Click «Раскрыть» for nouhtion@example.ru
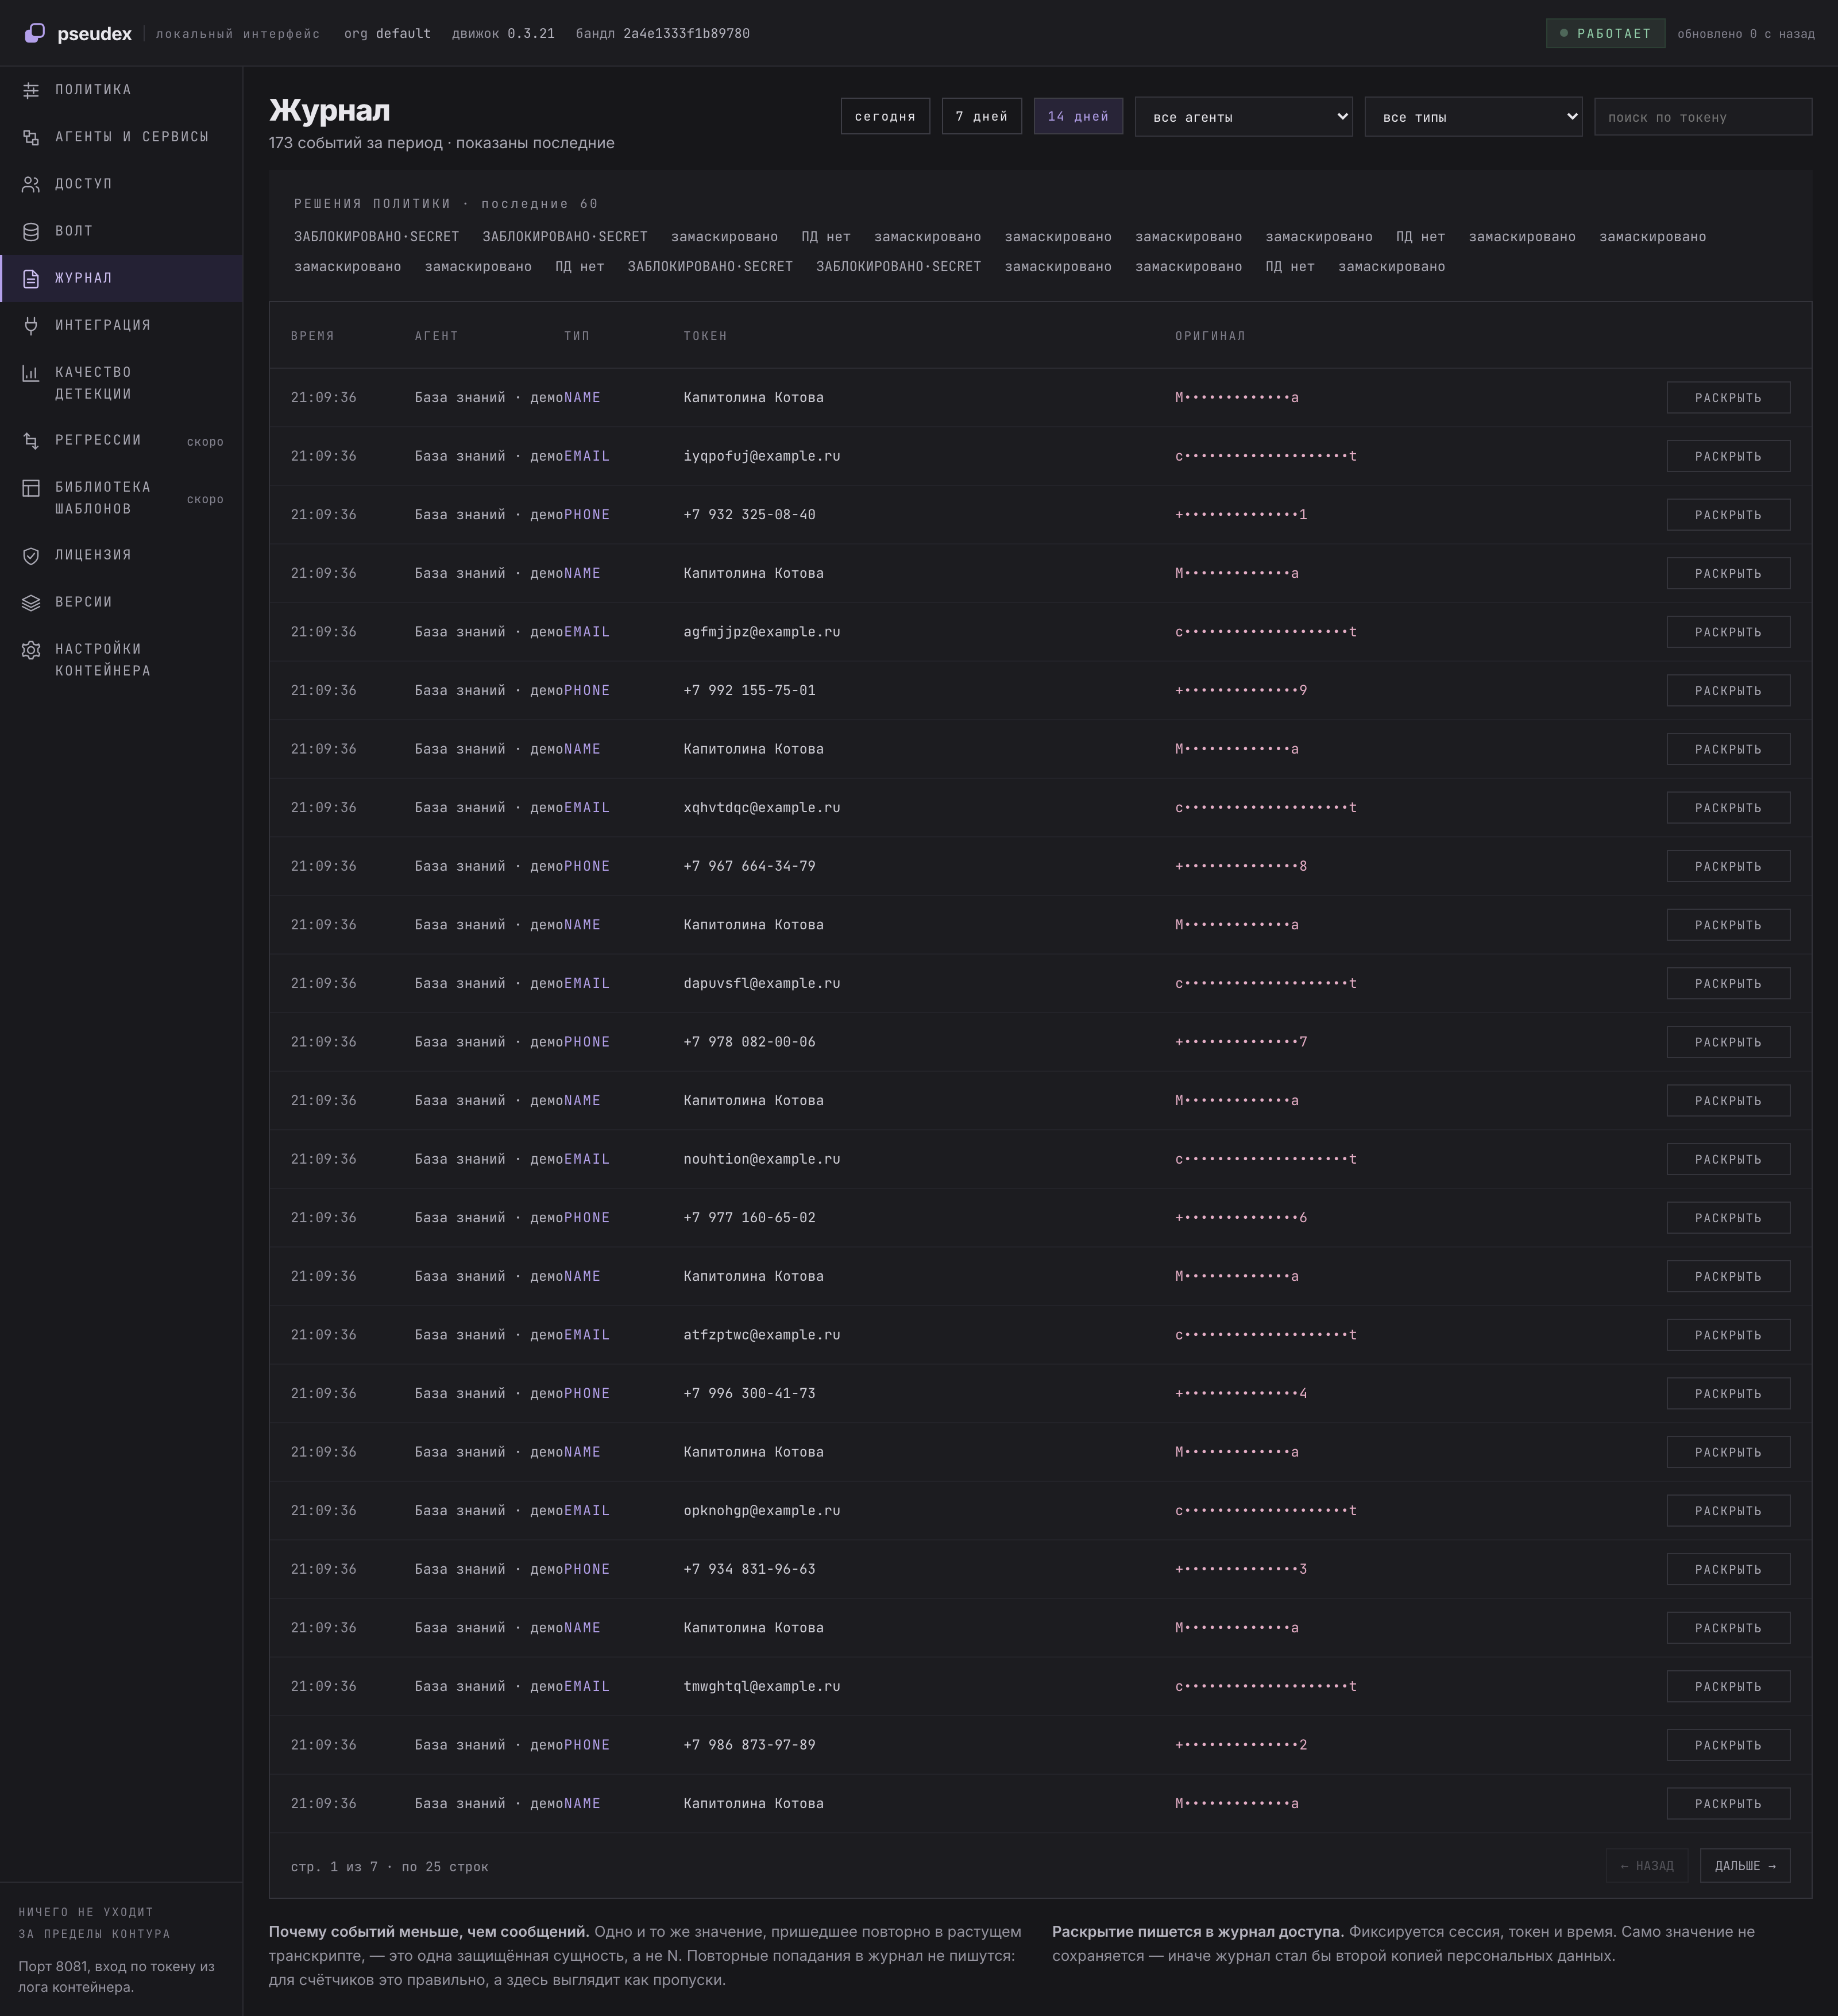 1728,1159
